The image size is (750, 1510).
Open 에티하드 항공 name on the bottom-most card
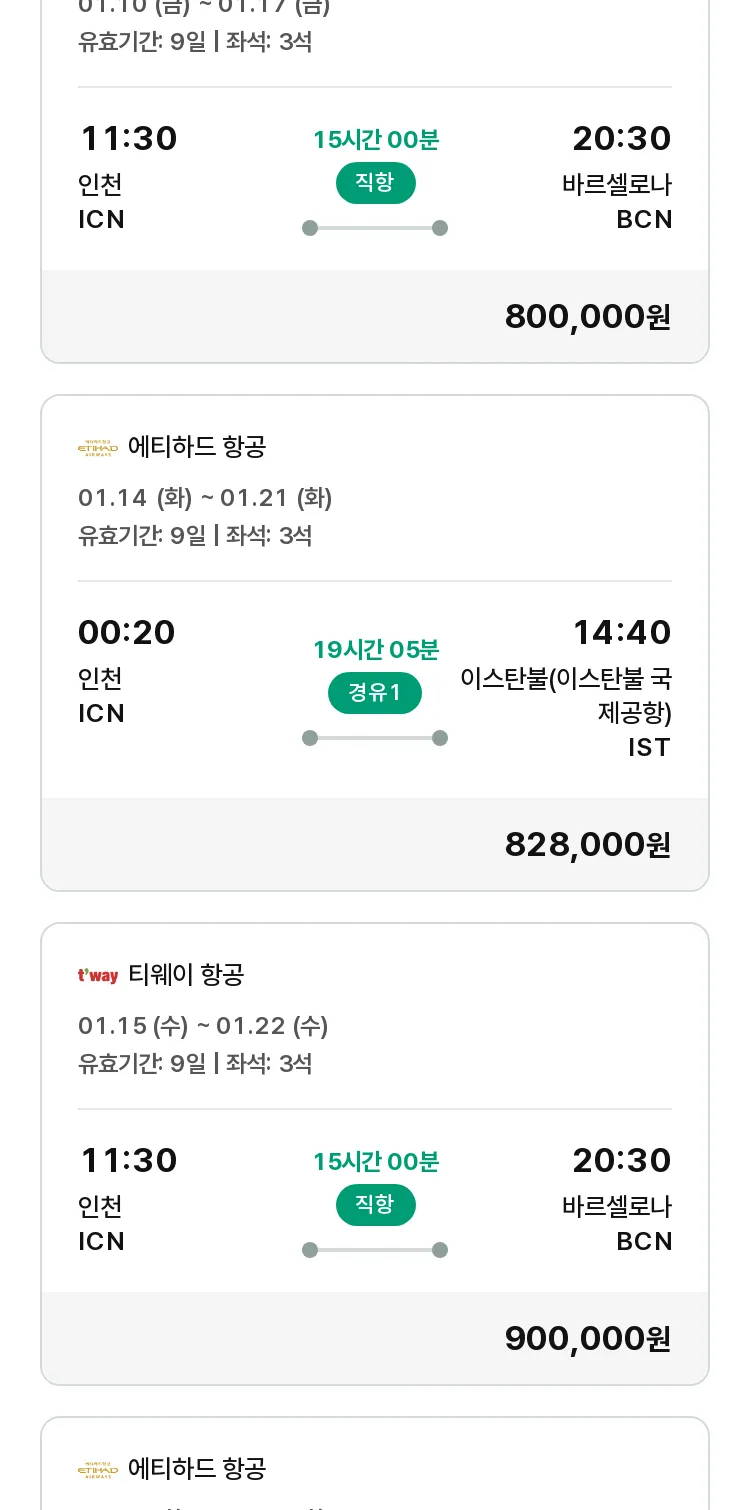click(197, 1469)
